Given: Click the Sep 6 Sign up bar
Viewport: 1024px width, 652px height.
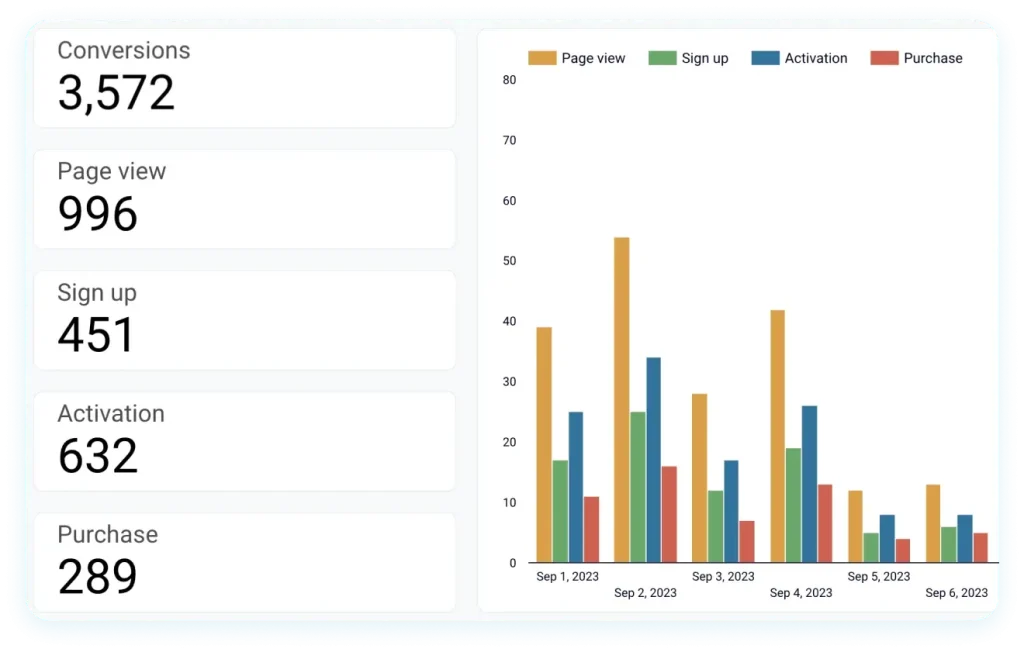Looking at the screenshot, I should coord(948,545).
